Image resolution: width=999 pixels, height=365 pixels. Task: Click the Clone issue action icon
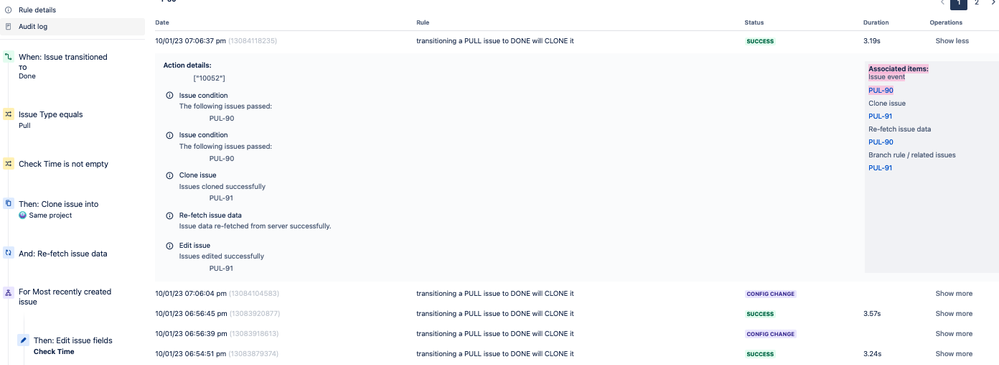pos(8,204)
